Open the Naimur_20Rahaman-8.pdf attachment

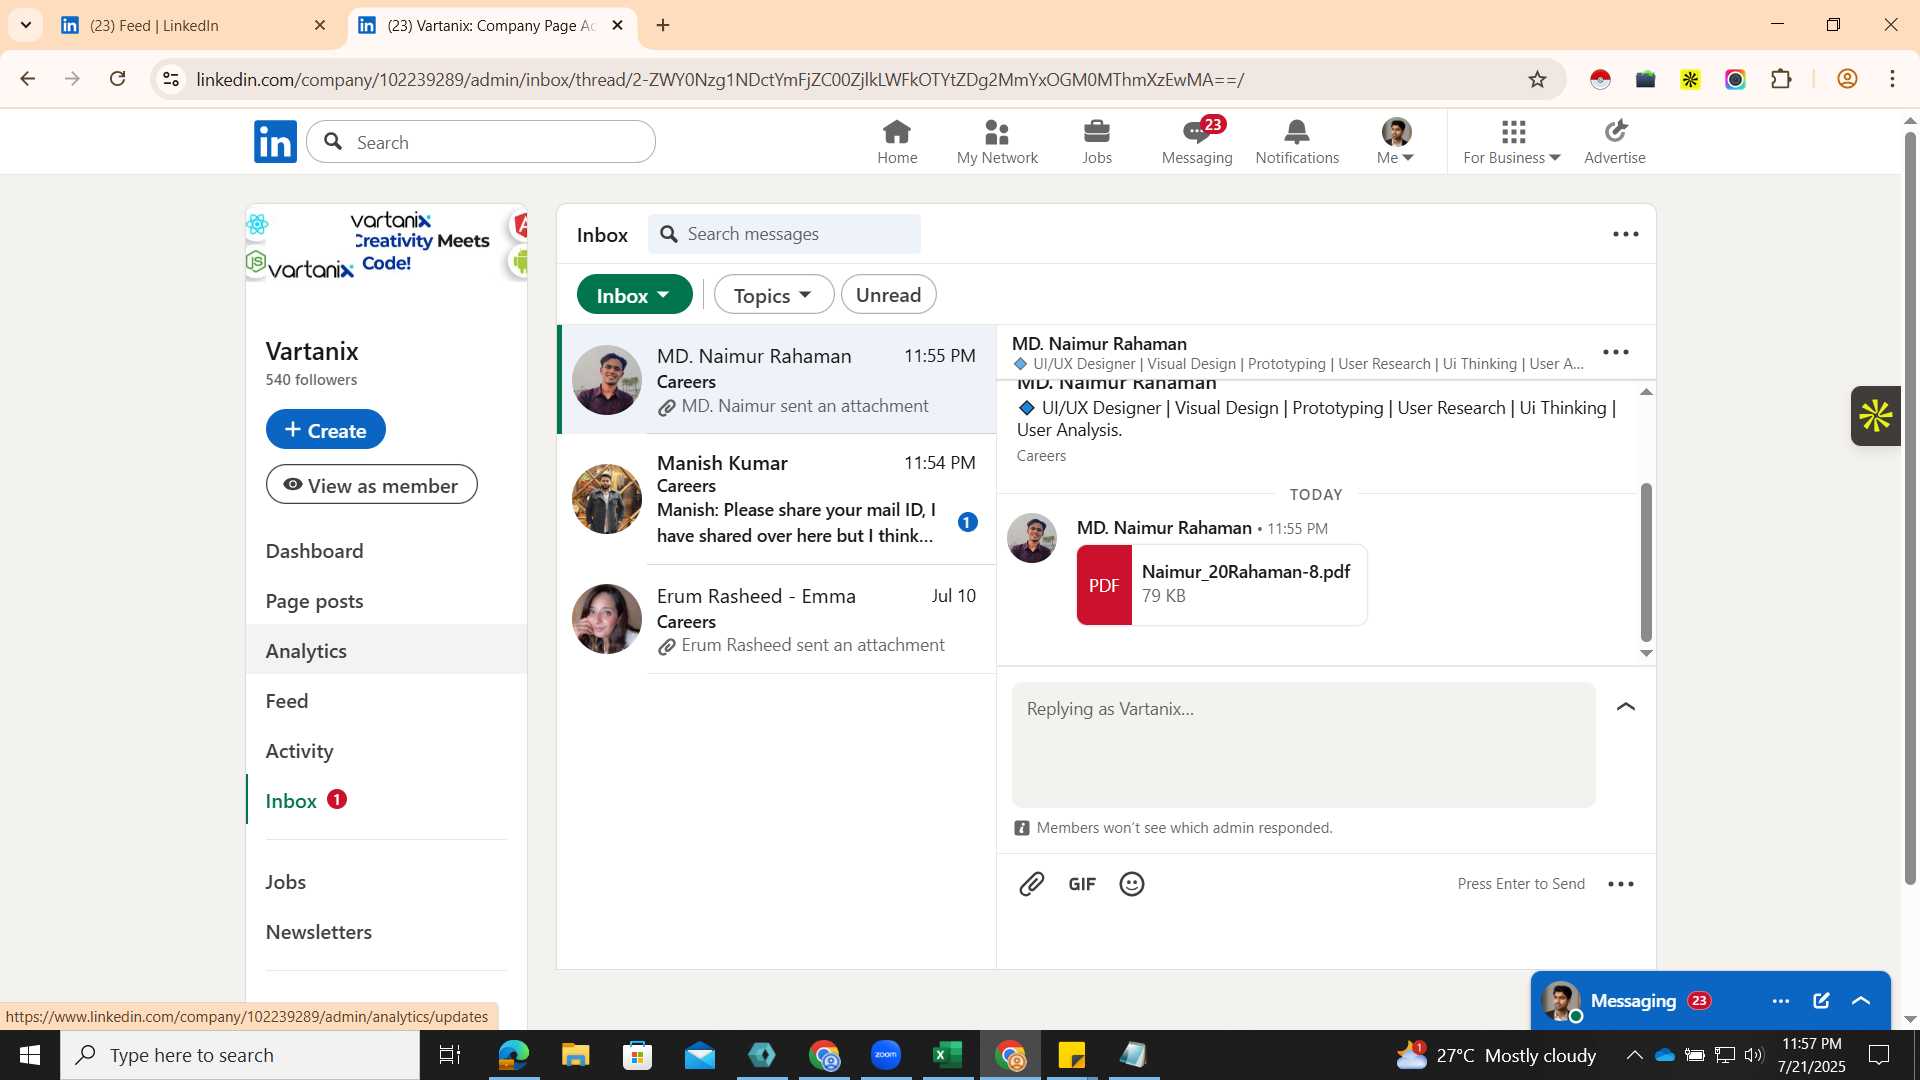pos(1222,585)
